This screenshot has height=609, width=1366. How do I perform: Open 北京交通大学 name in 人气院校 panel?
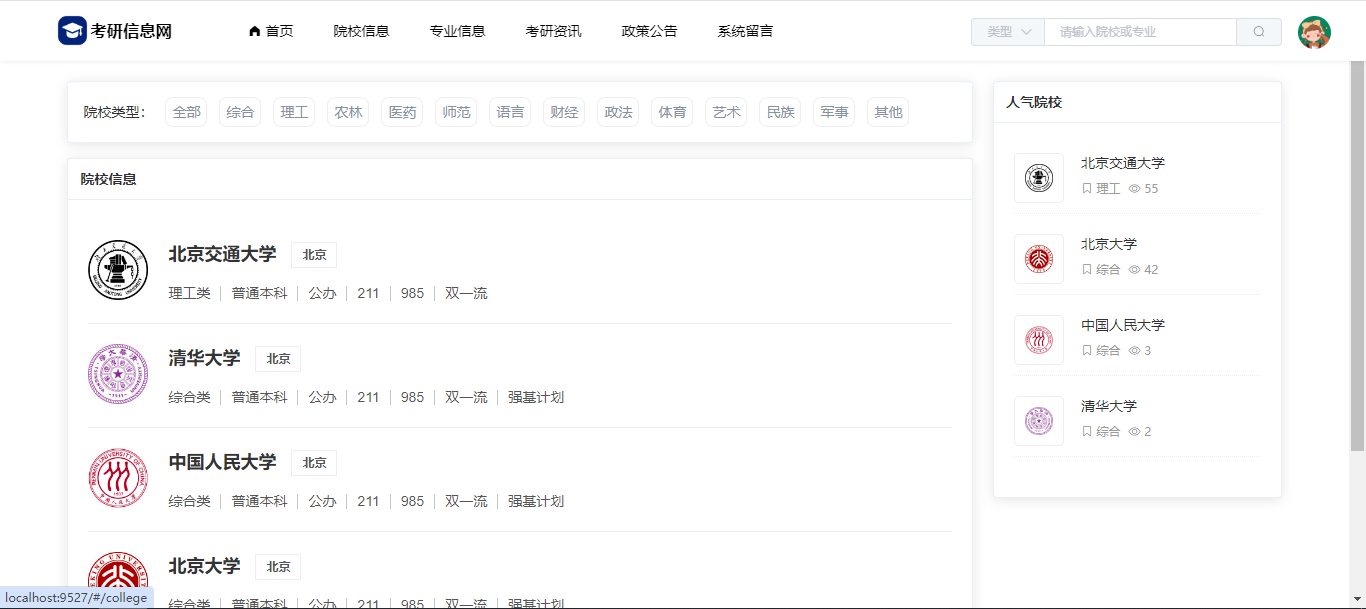pyautogui.click(x=1123, y=163)
